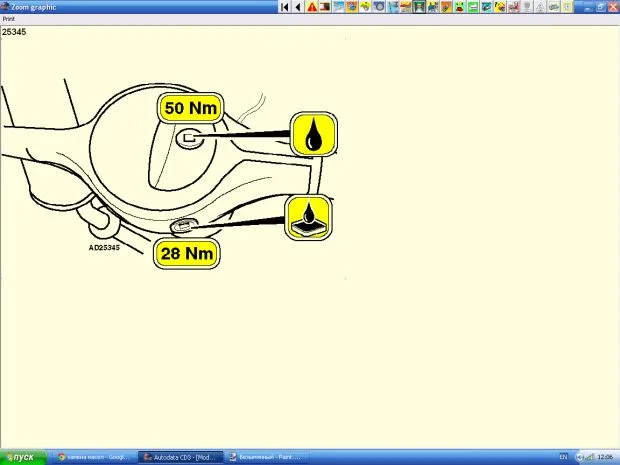The image size is (620, 465).
Task: Switch to Autodata CD3 taskbar button
Action: click(179, 457)
